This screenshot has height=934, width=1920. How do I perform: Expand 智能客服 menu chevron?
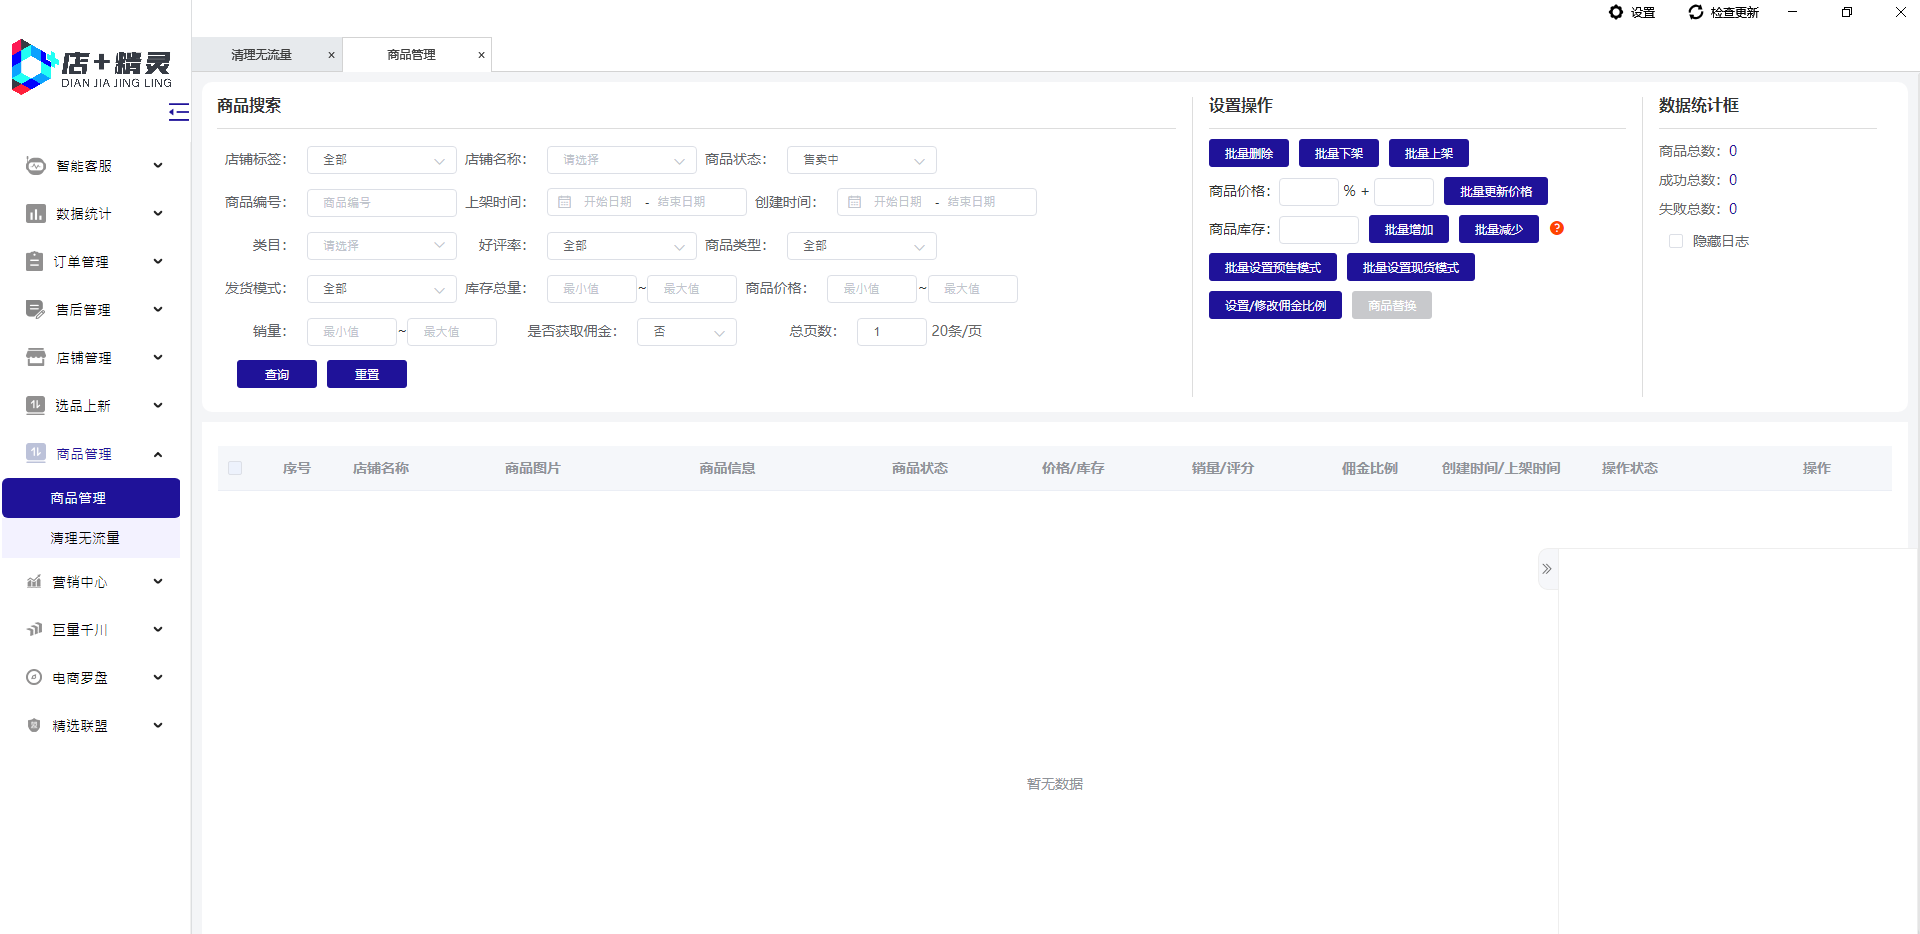coord(158,166)
